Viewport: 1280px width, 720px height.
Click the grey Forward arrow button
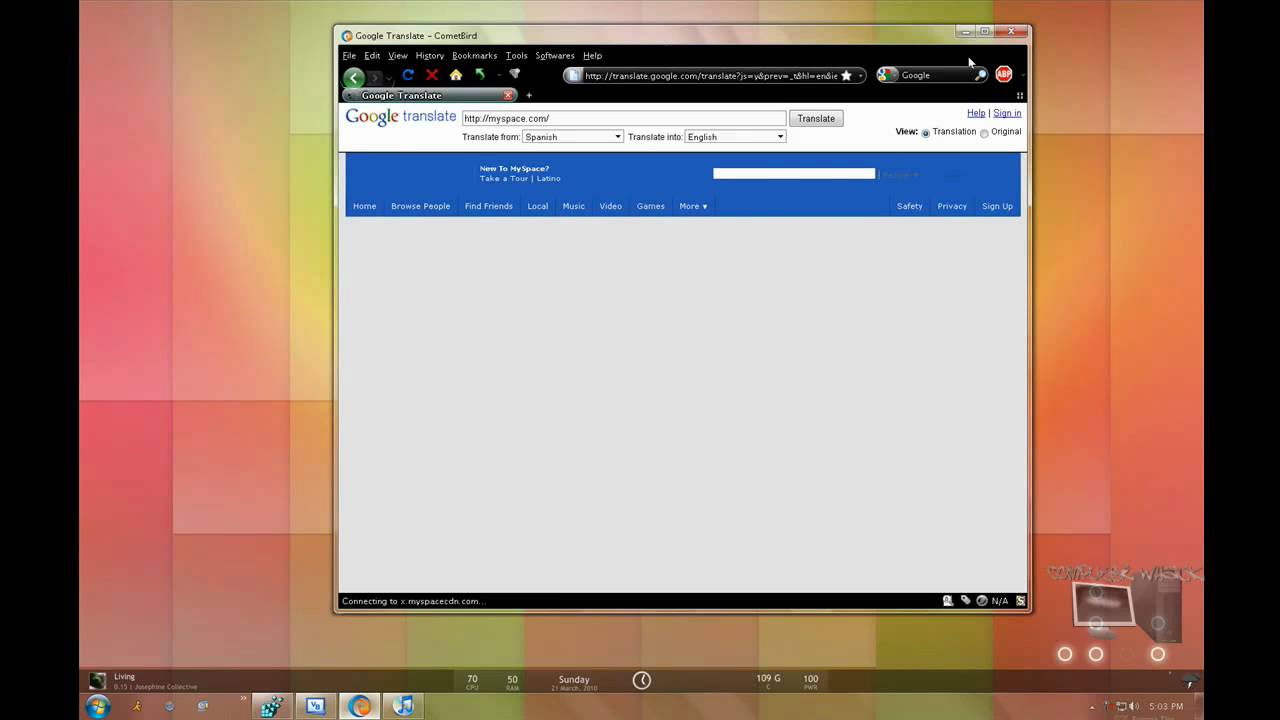point(375,77)
